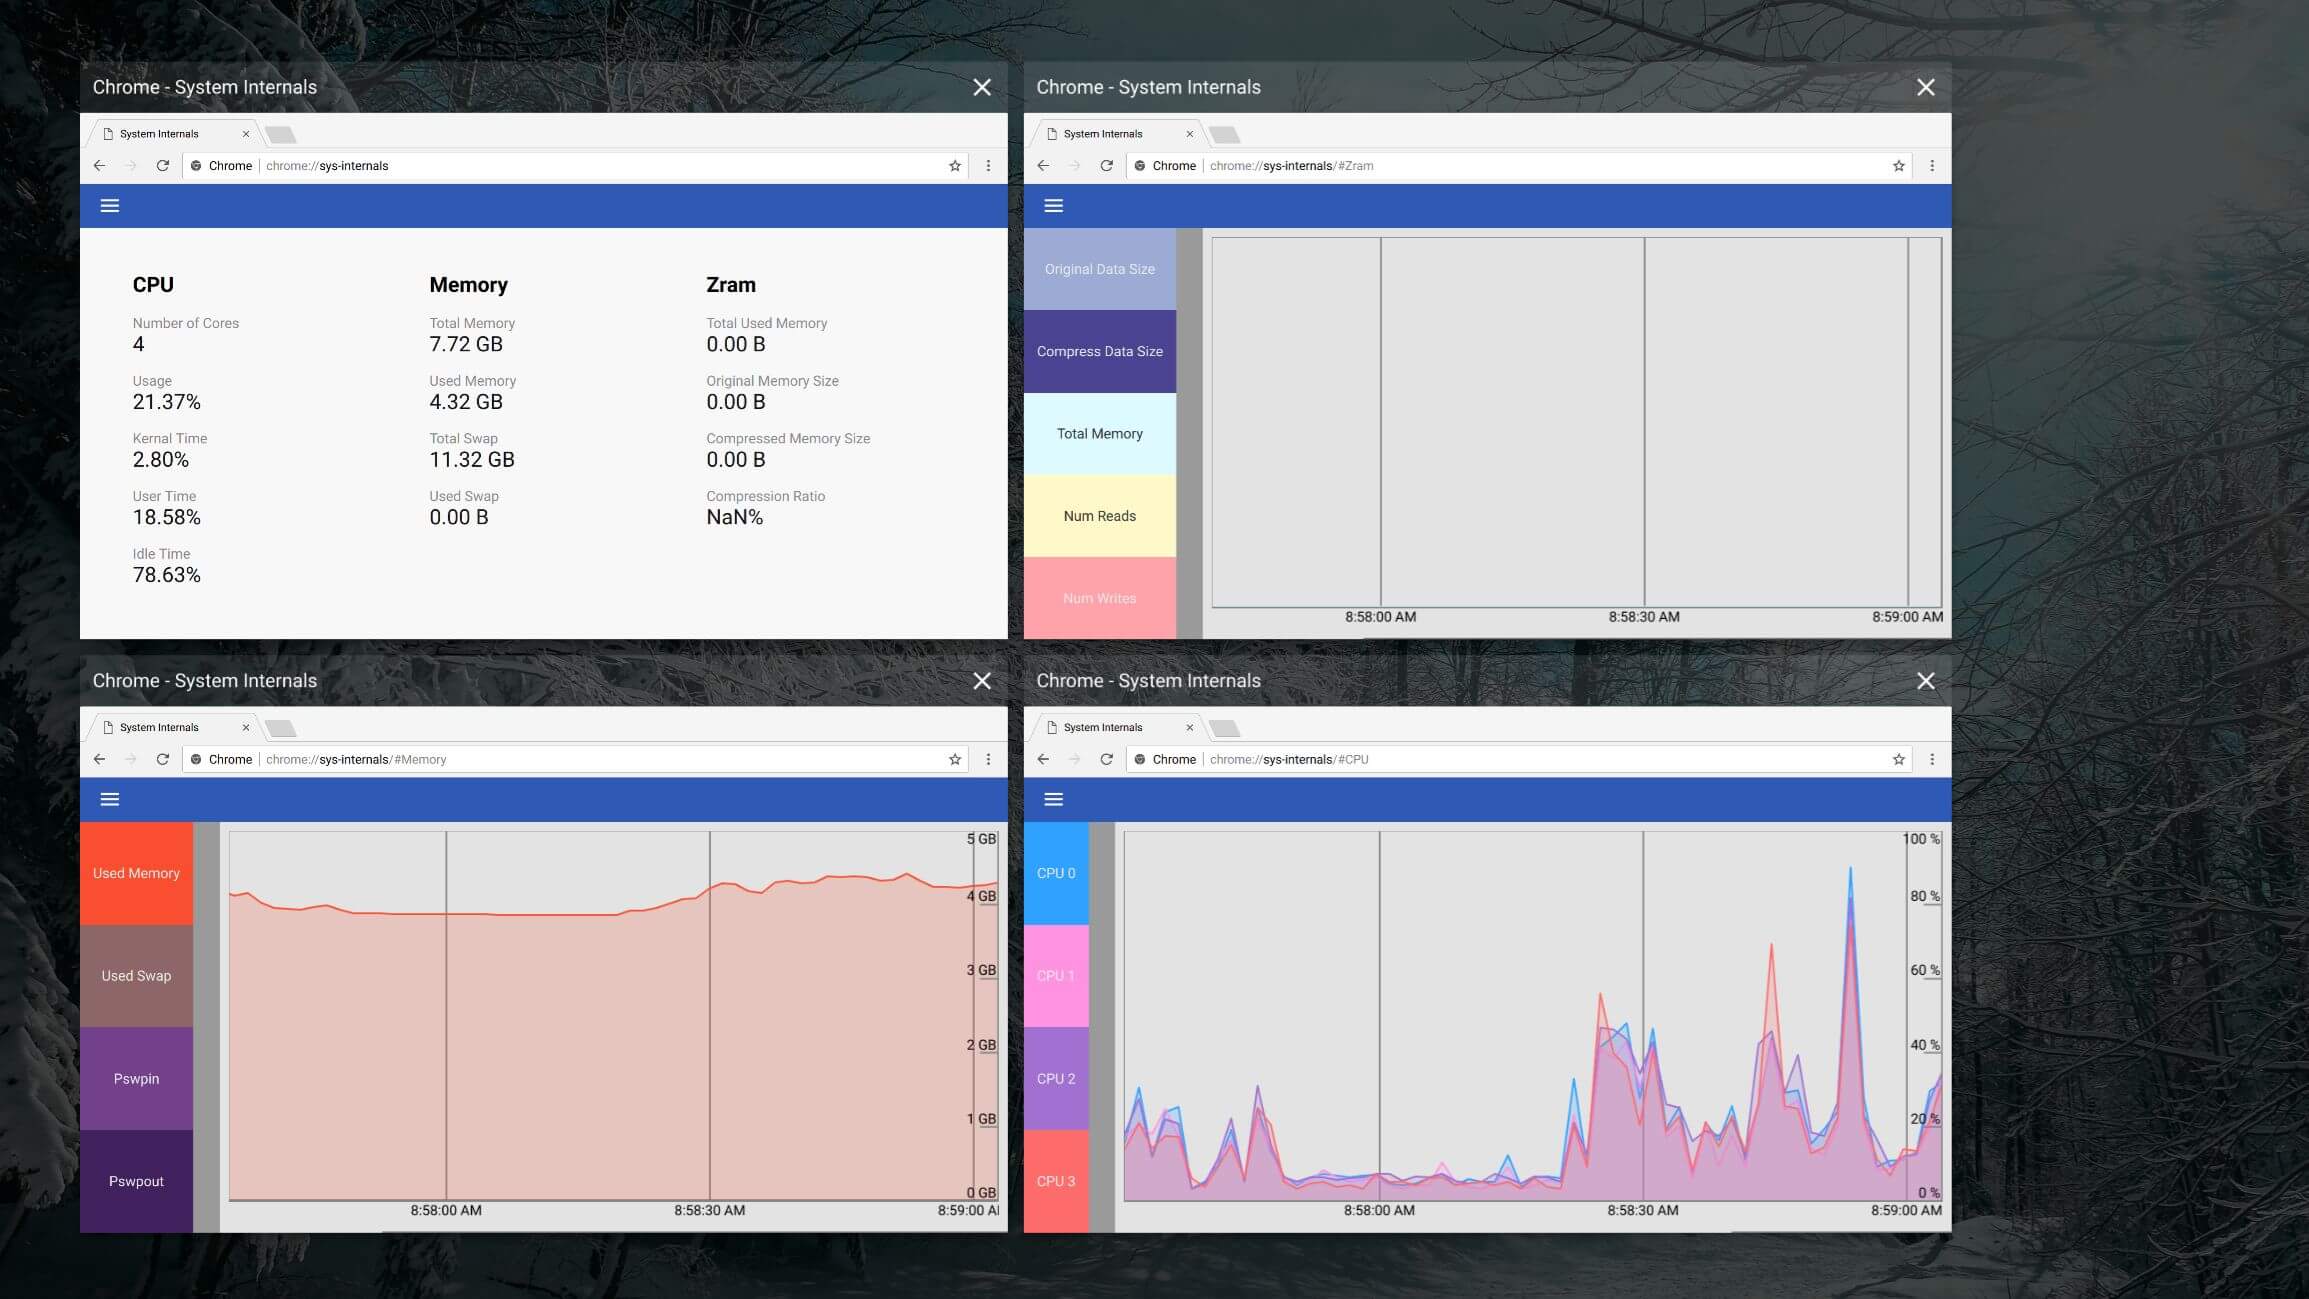Reload the CPU page

click(x=1106, y=760)
